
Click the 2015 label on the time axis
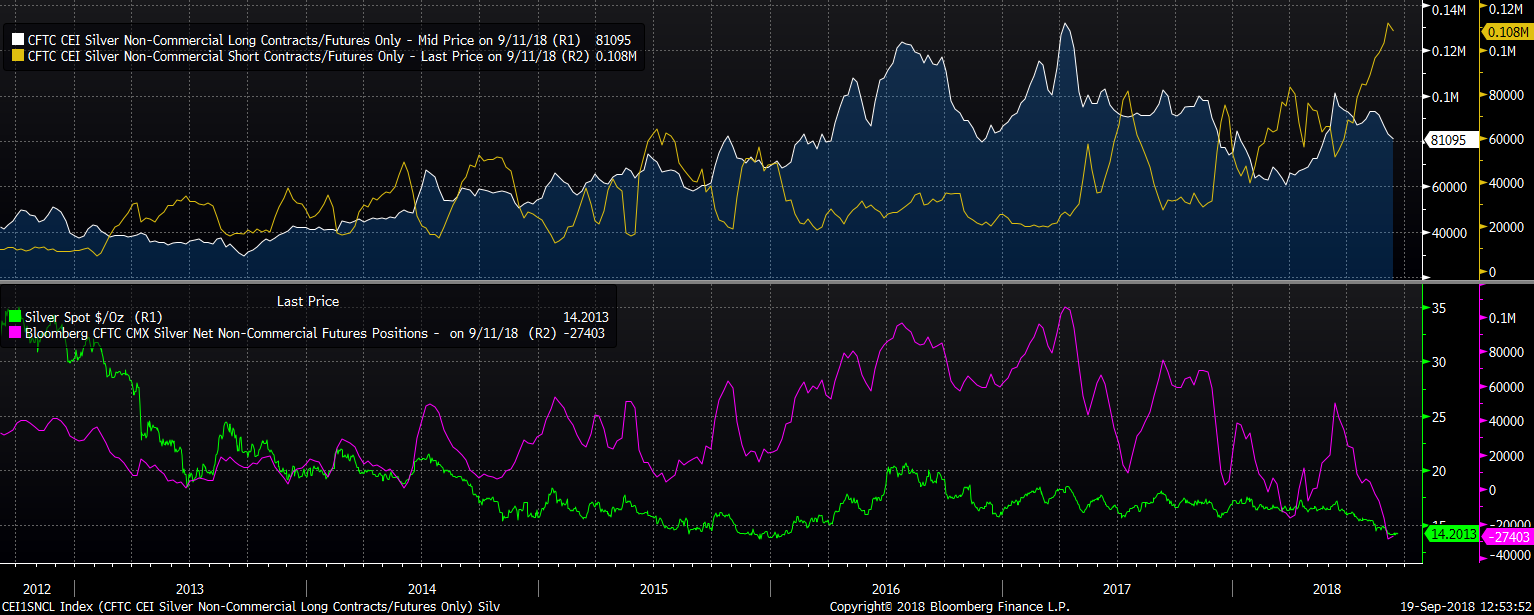654,589
